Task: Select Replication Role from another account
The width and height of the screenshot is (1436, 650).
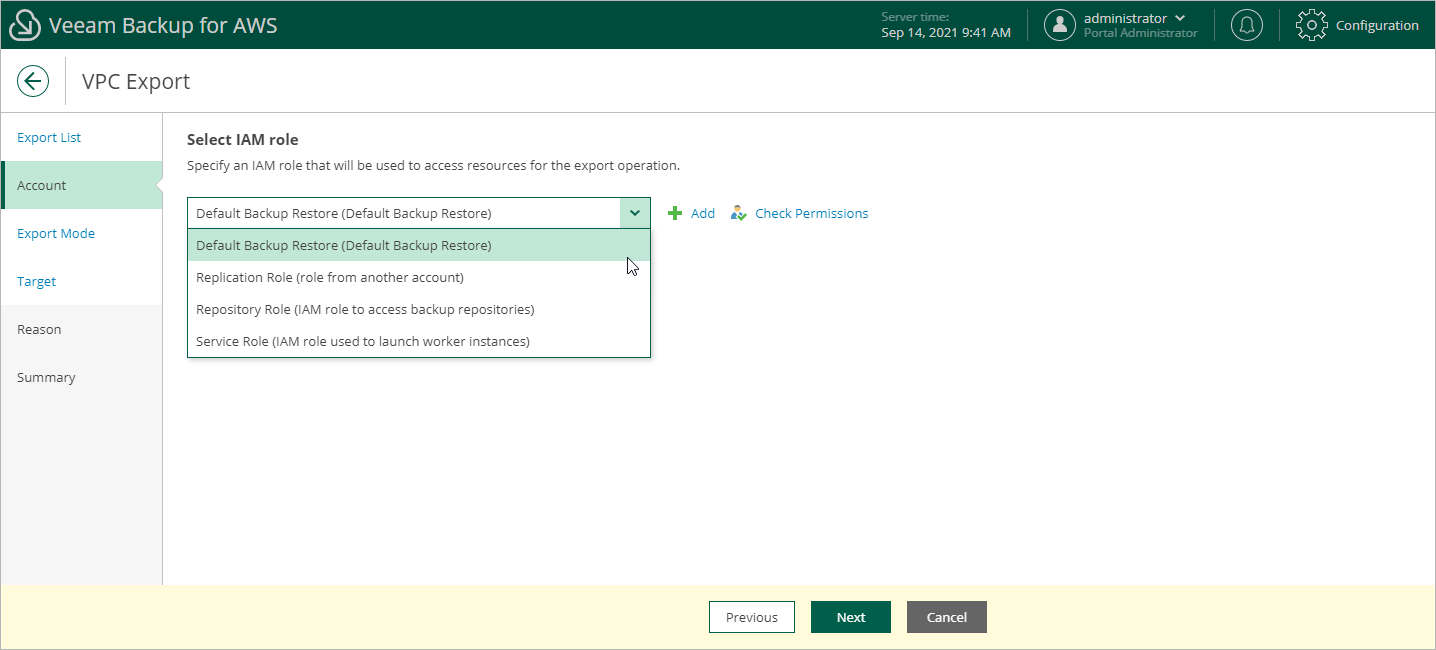Action: (330, 277)
